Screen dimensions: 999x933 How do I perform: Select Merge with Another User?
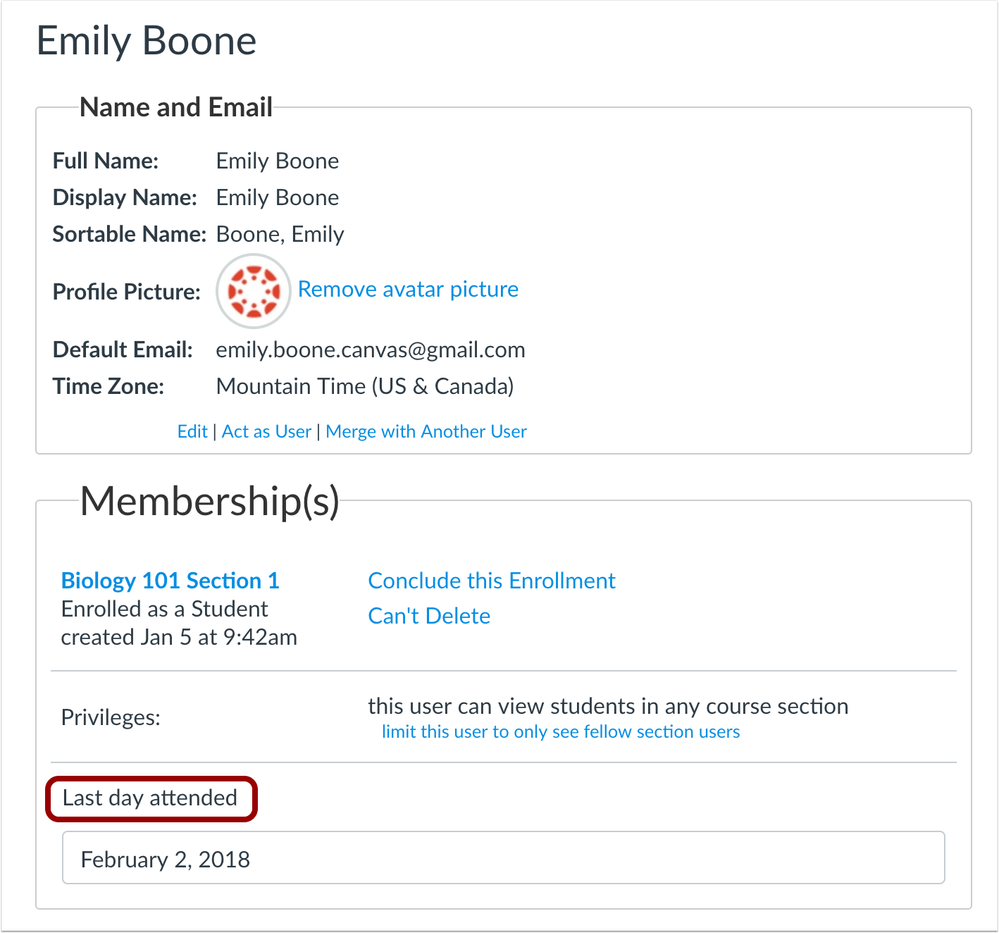pyautogui.click(x=426, y=432)
